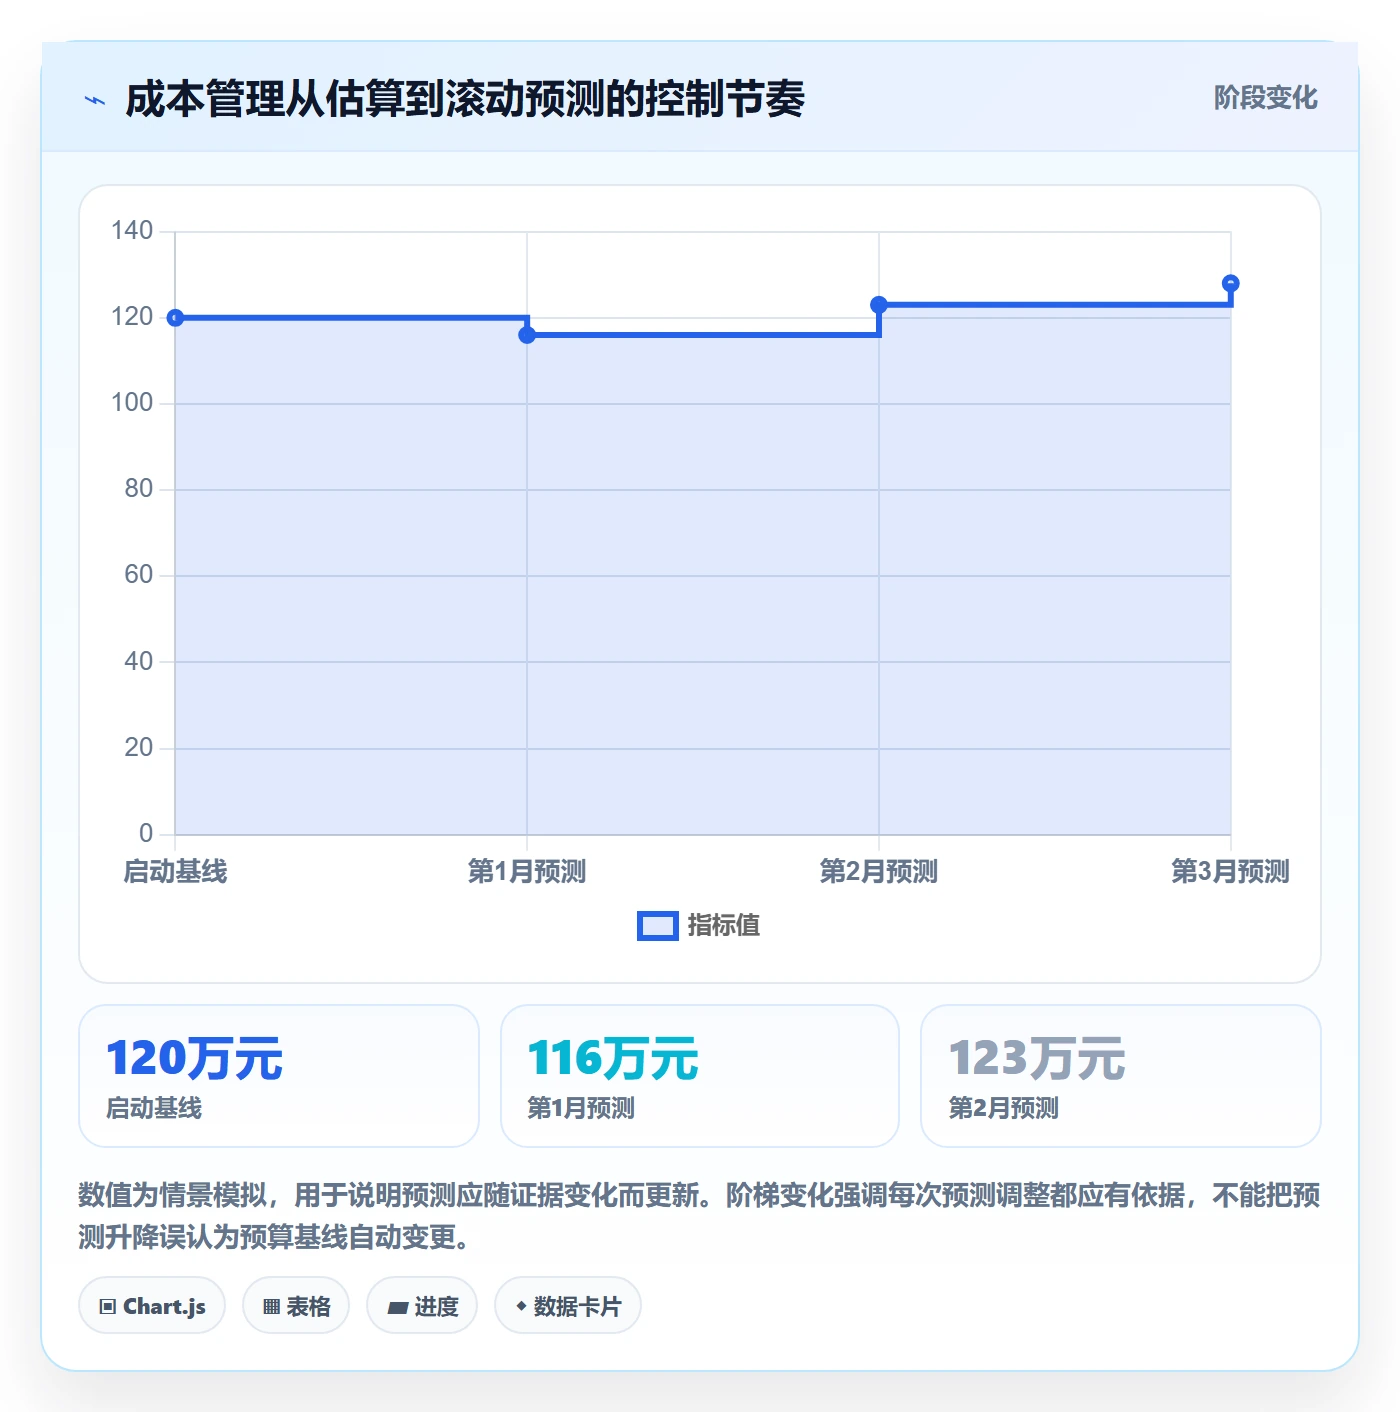Click the 进度 tag chip
This screenshot has width=1400, height=1412.
(422, 1305)
